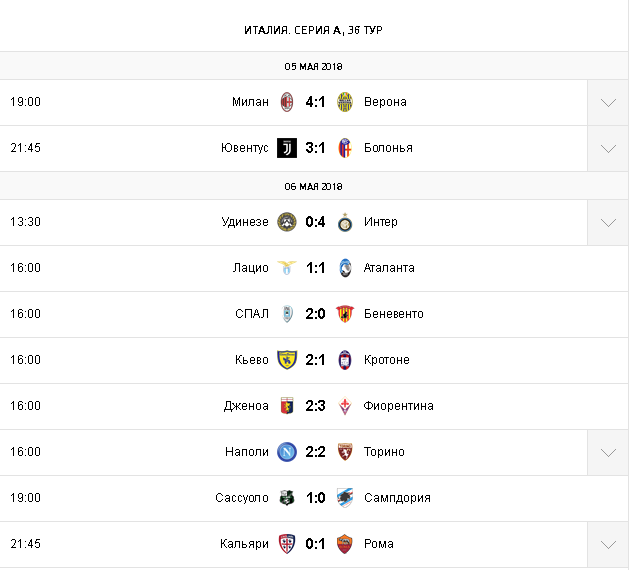Image resolution: width=629 pixels, height=570 pixels.
Task: Open the Лацио team link
Action: [x=250, y=268]
